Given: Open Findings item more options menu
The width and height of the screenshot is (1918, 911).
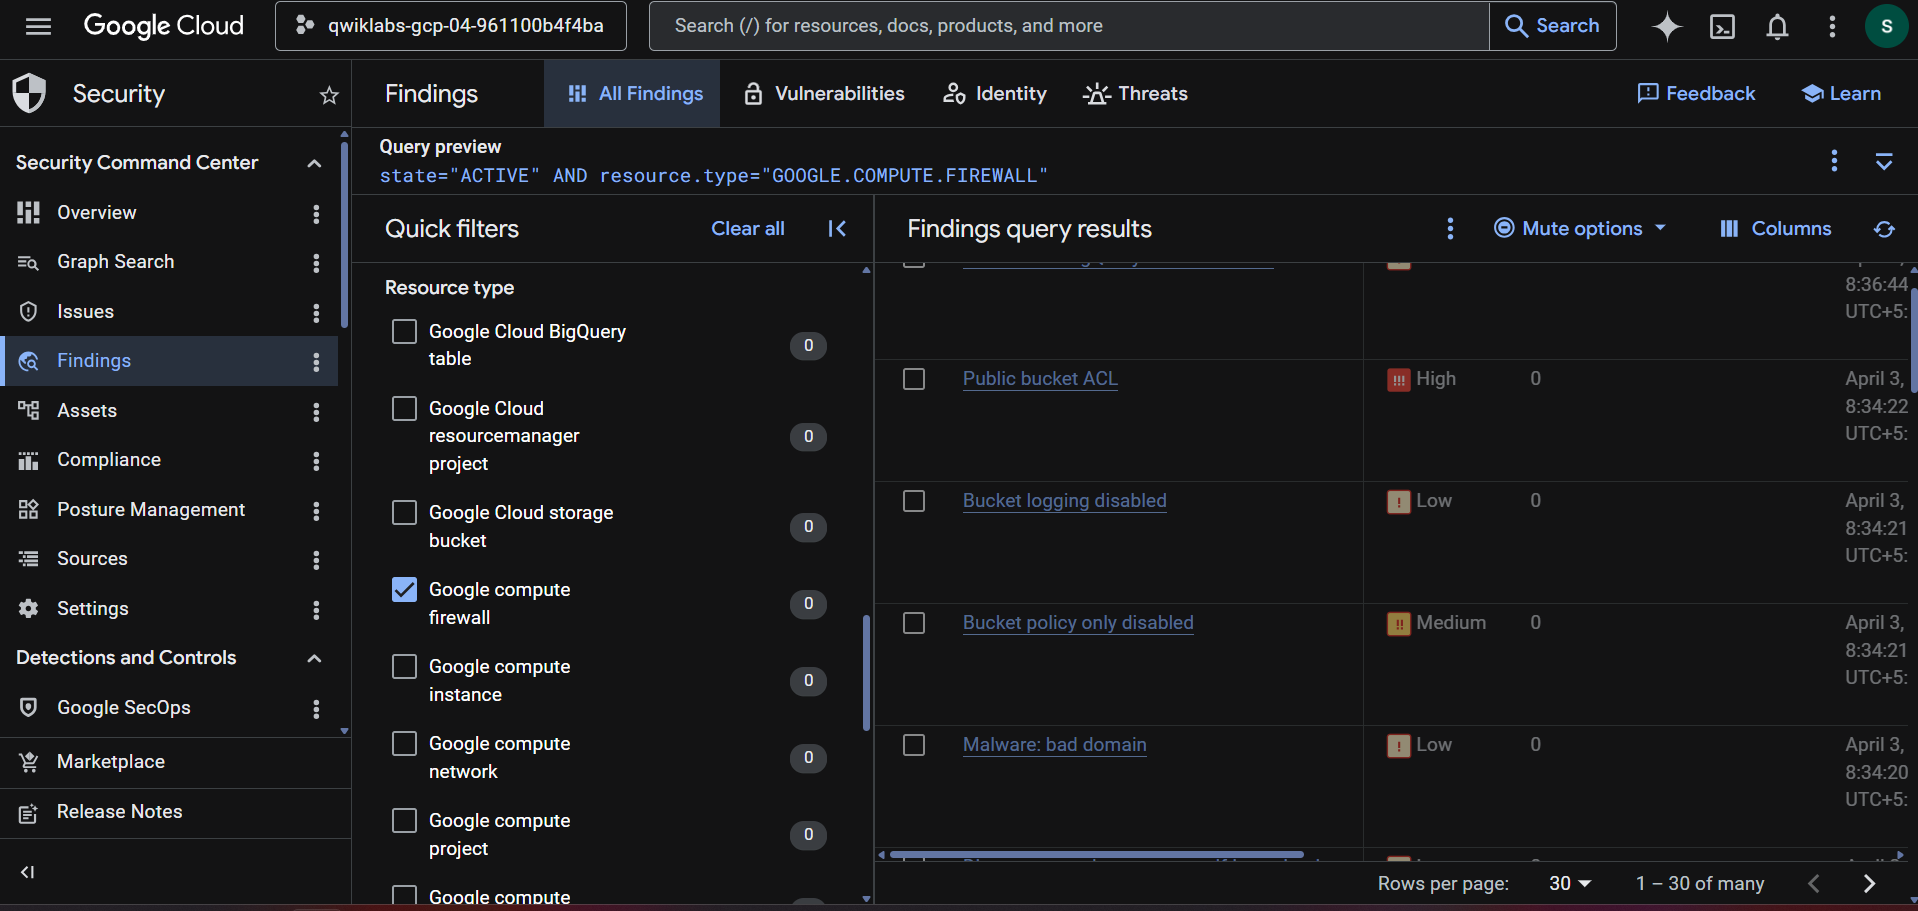Looking at the screenshot, I should tap(316, 361).
